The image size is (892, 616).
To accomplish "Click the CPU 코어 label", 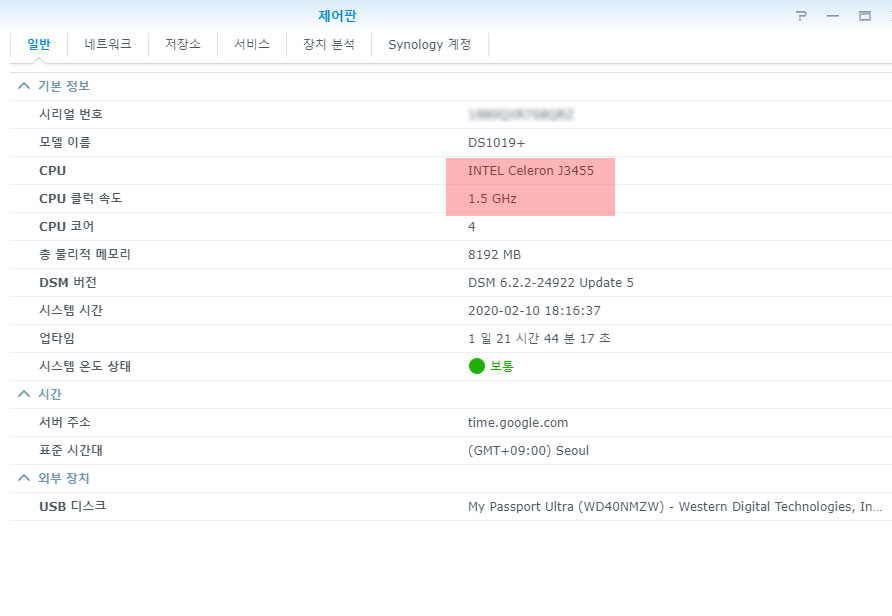I will pyautogui.click(x=67, y=226).
